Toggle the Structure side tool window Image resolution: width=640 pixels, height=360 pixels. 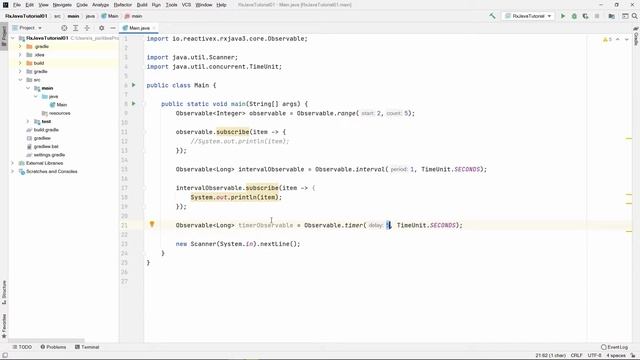point(4,292)
